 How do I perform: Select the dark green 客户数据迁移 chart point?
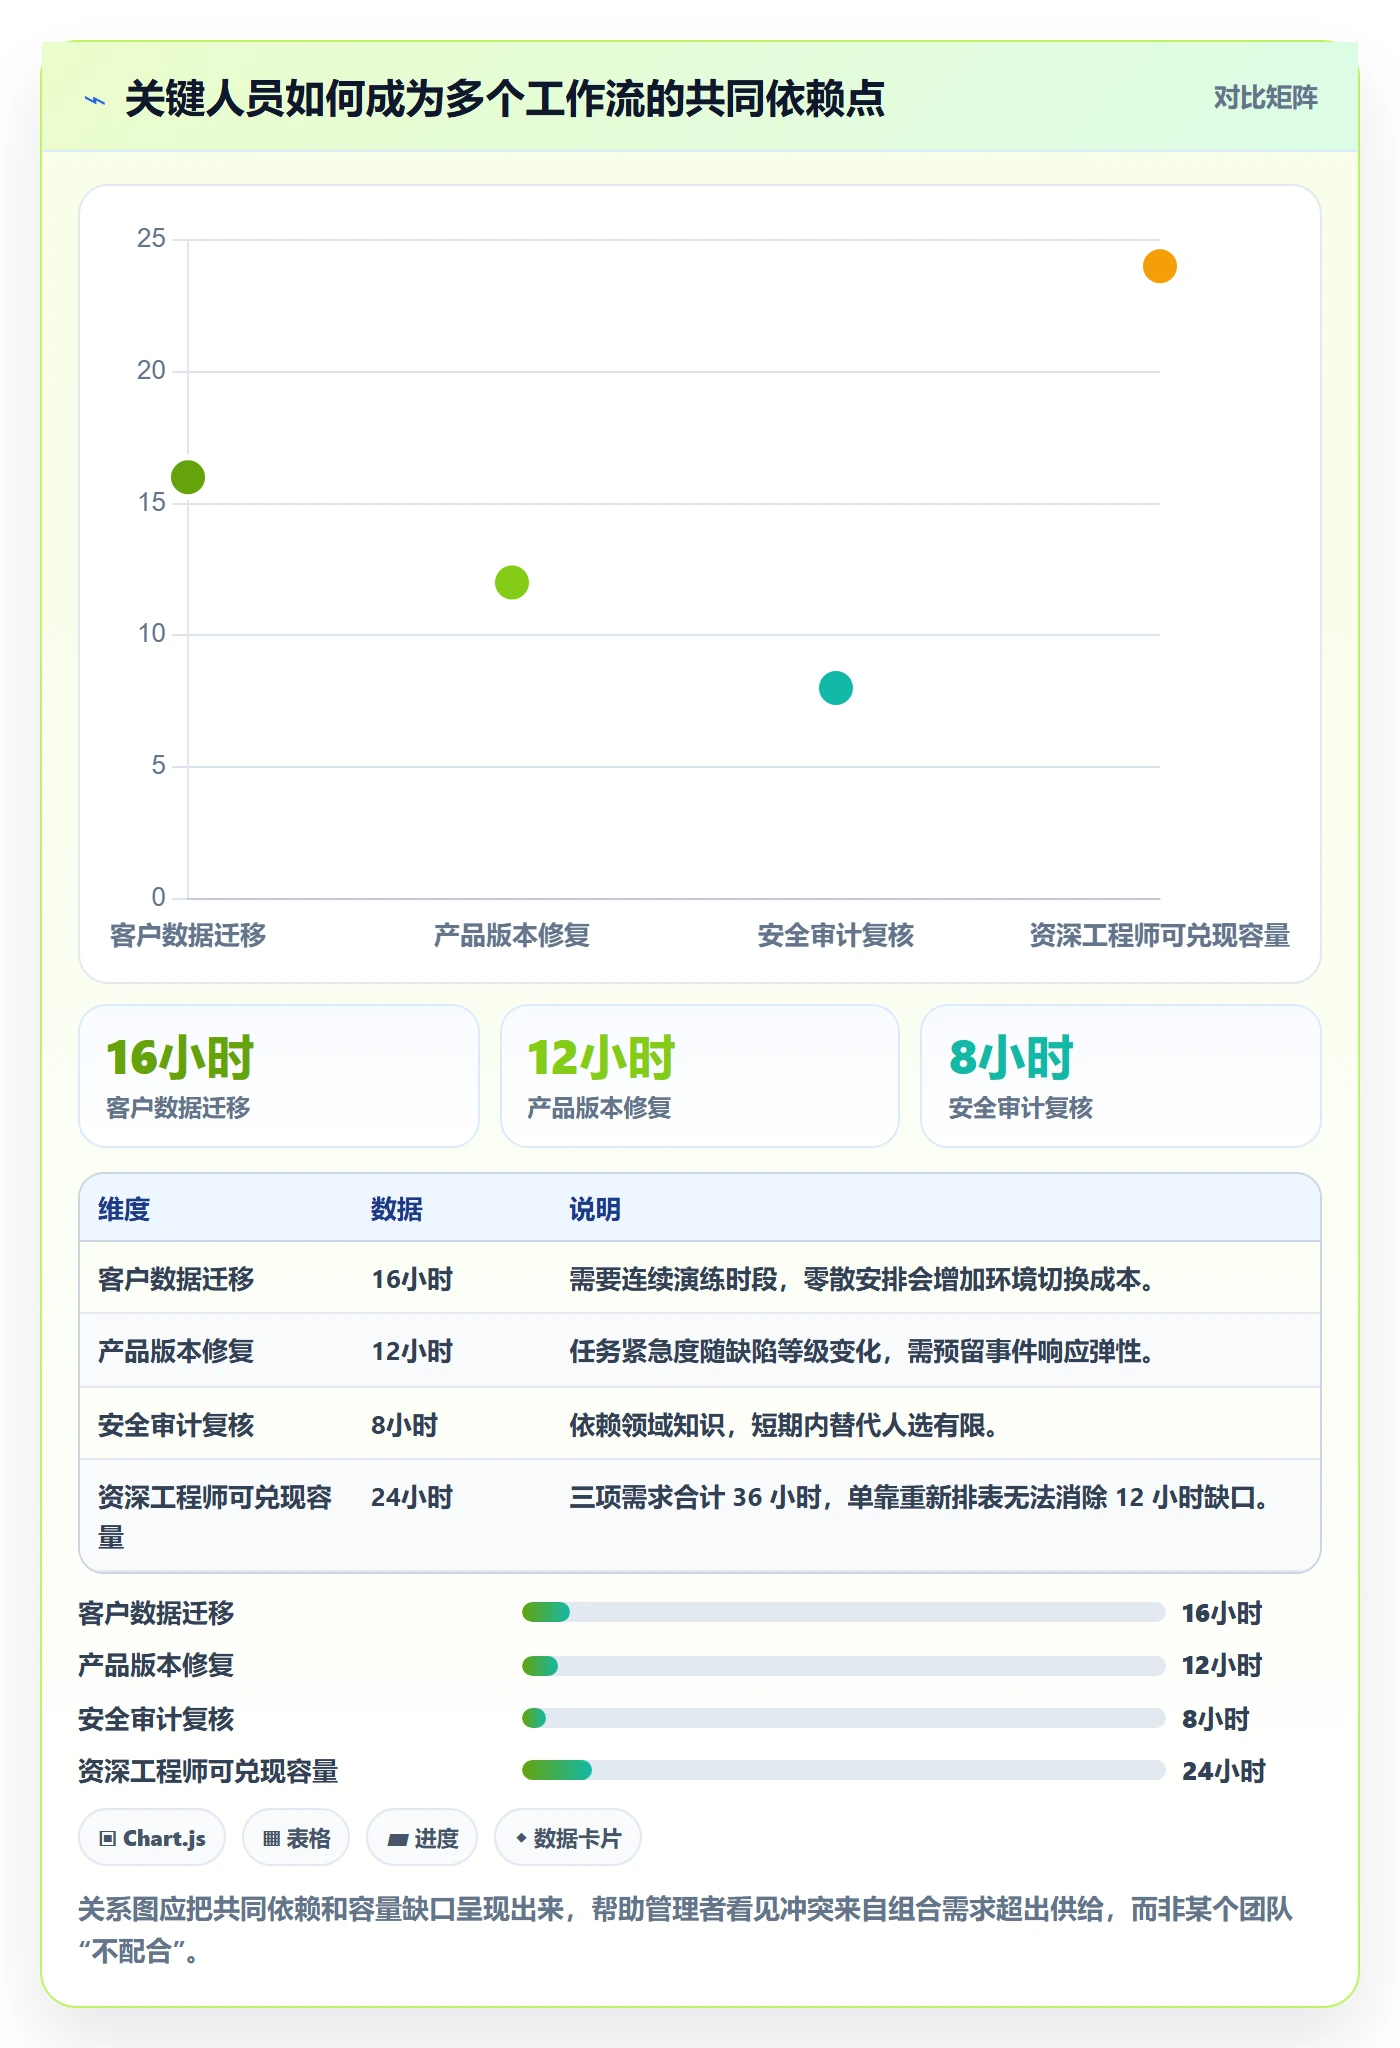188,477
